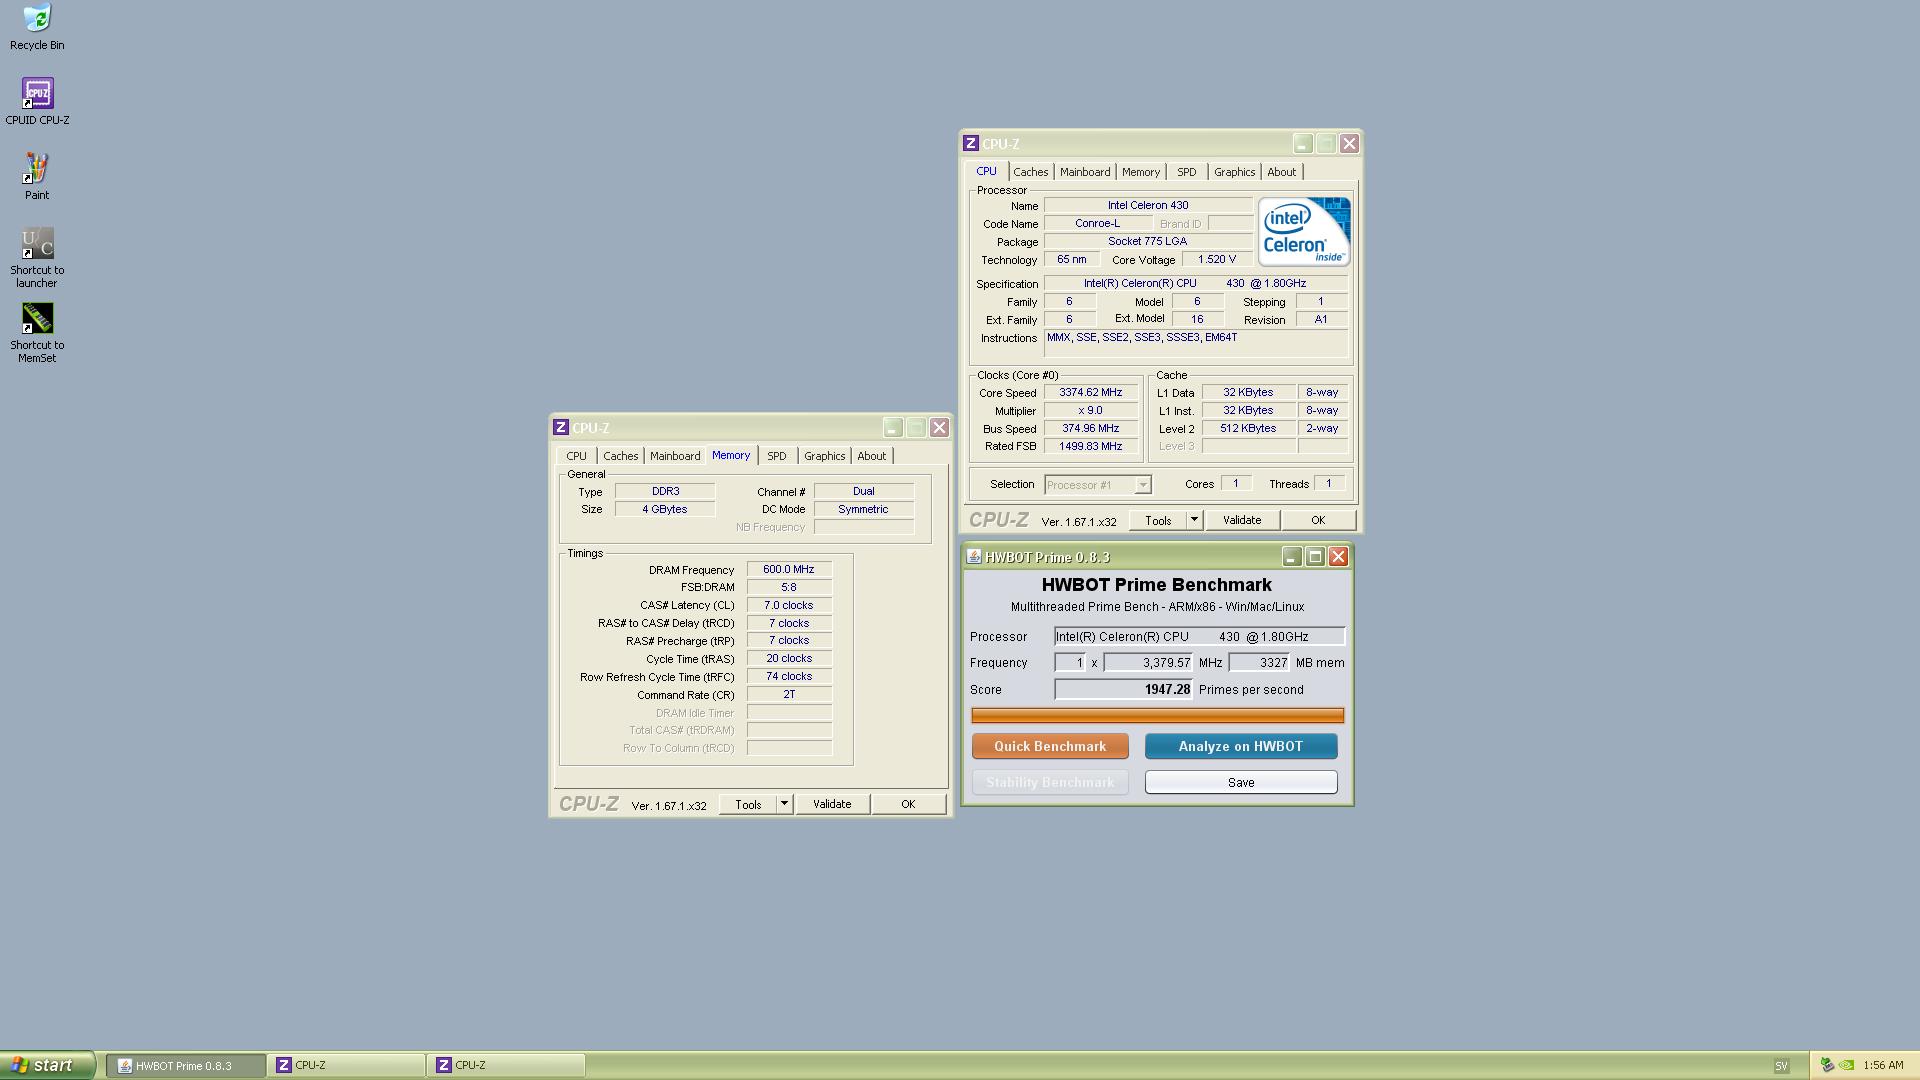Viewport: 1920px width, 1080px height.
Task: Open Graphics tab in CPU window
Action: 1234,172
